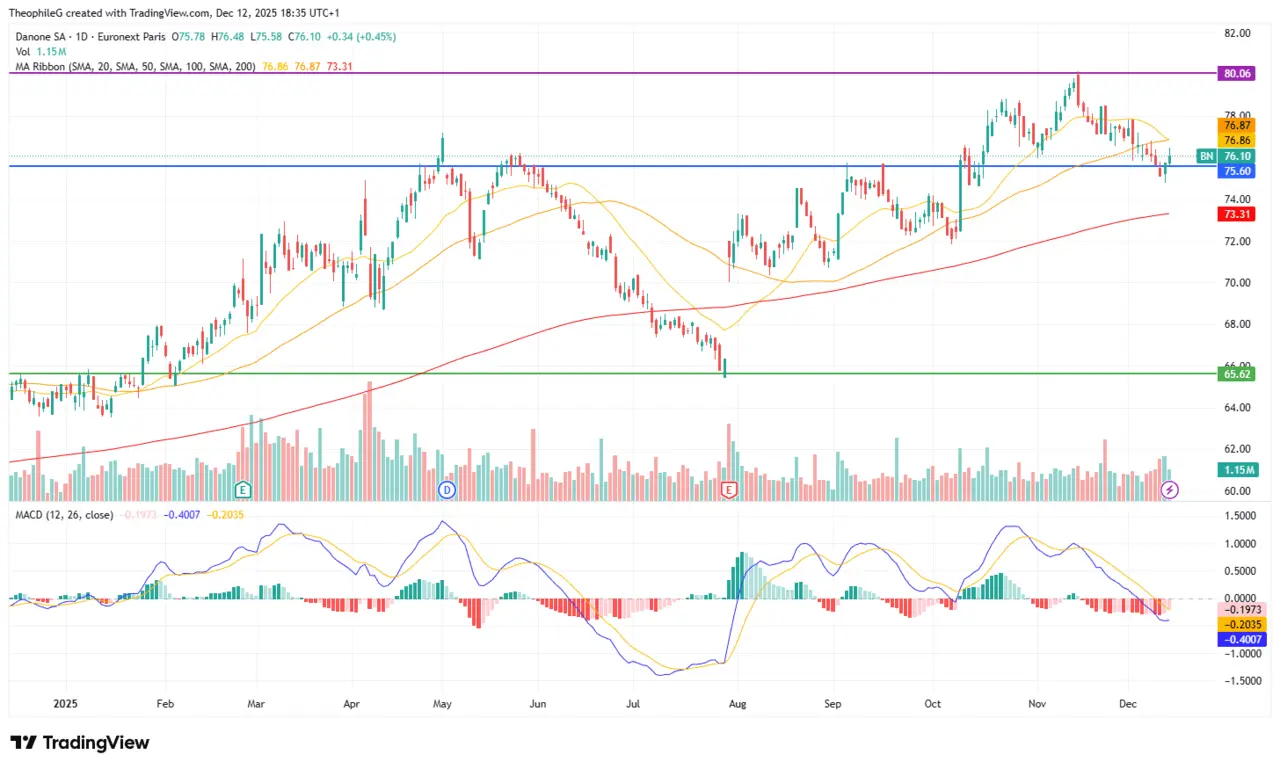Viewport: 1280px width, 769px height.
Task: Click the blue 75.60 price line label
Action: [x=1236, y=171]
